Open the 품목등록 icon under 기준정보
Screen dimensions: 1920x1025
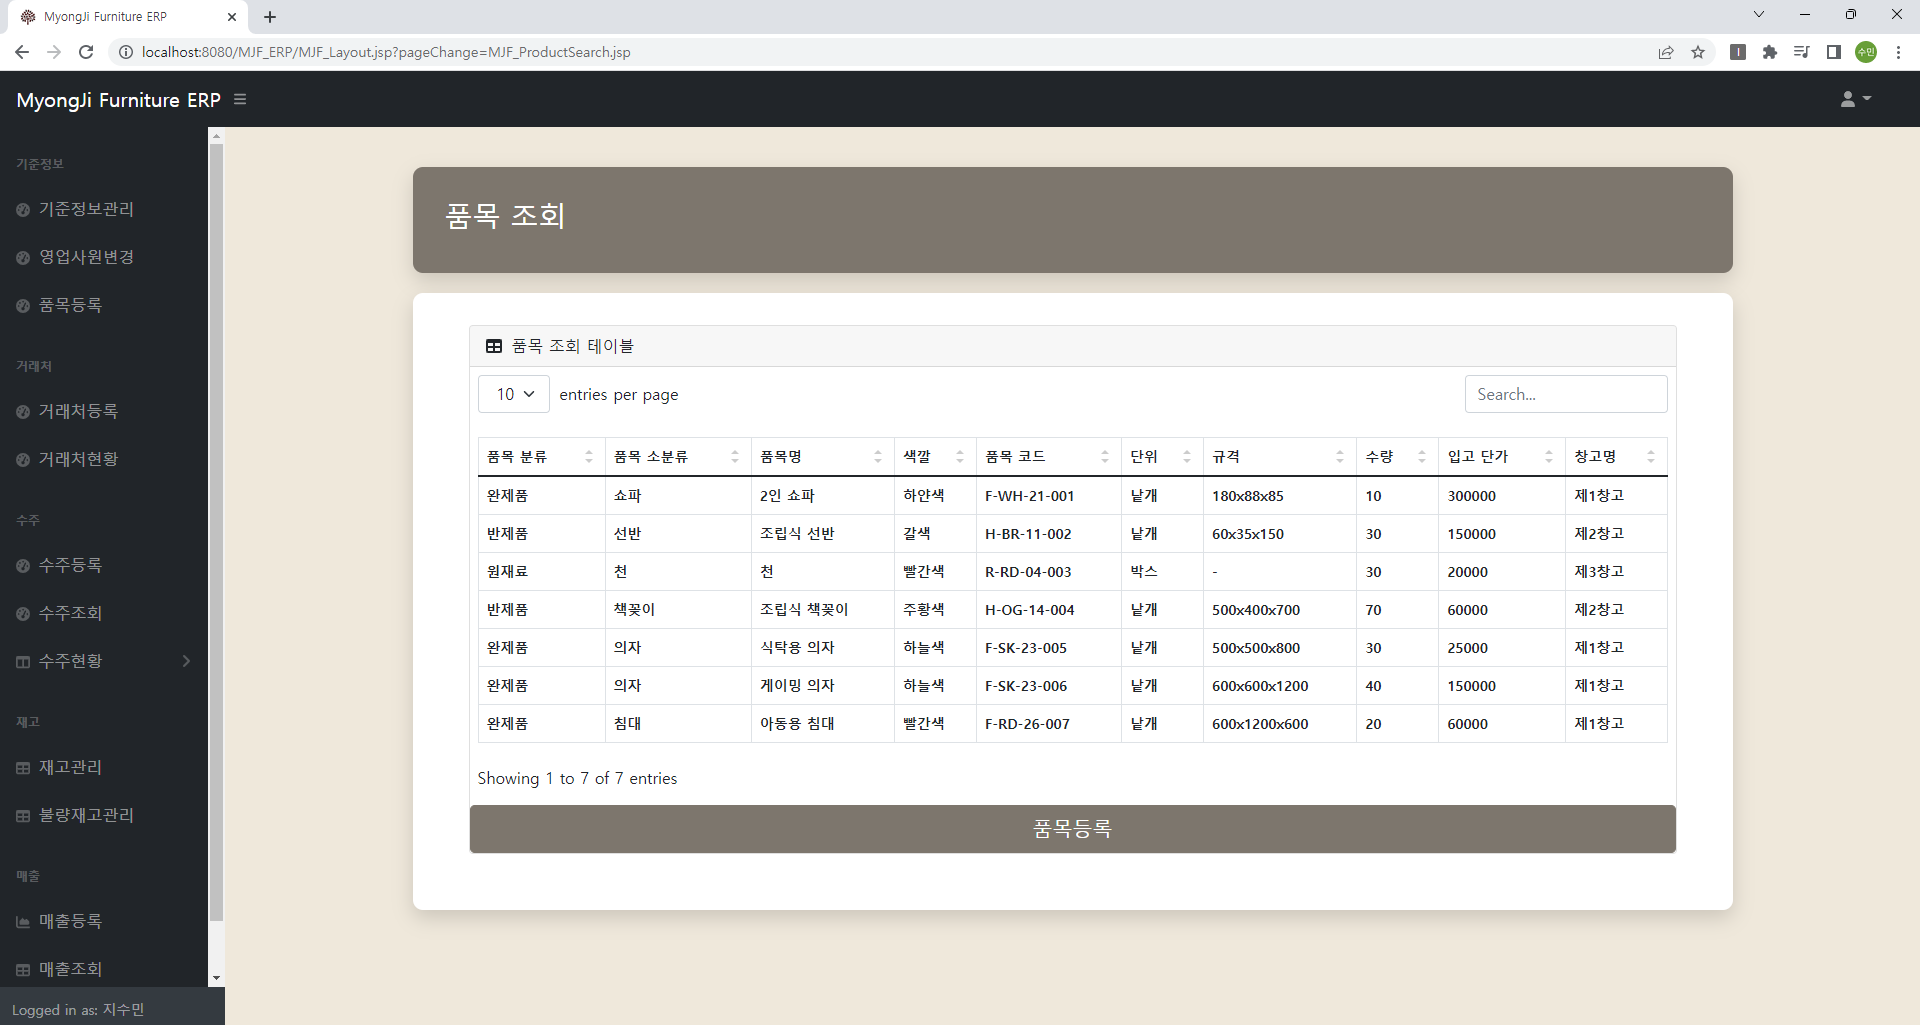[x=22, y=305]
